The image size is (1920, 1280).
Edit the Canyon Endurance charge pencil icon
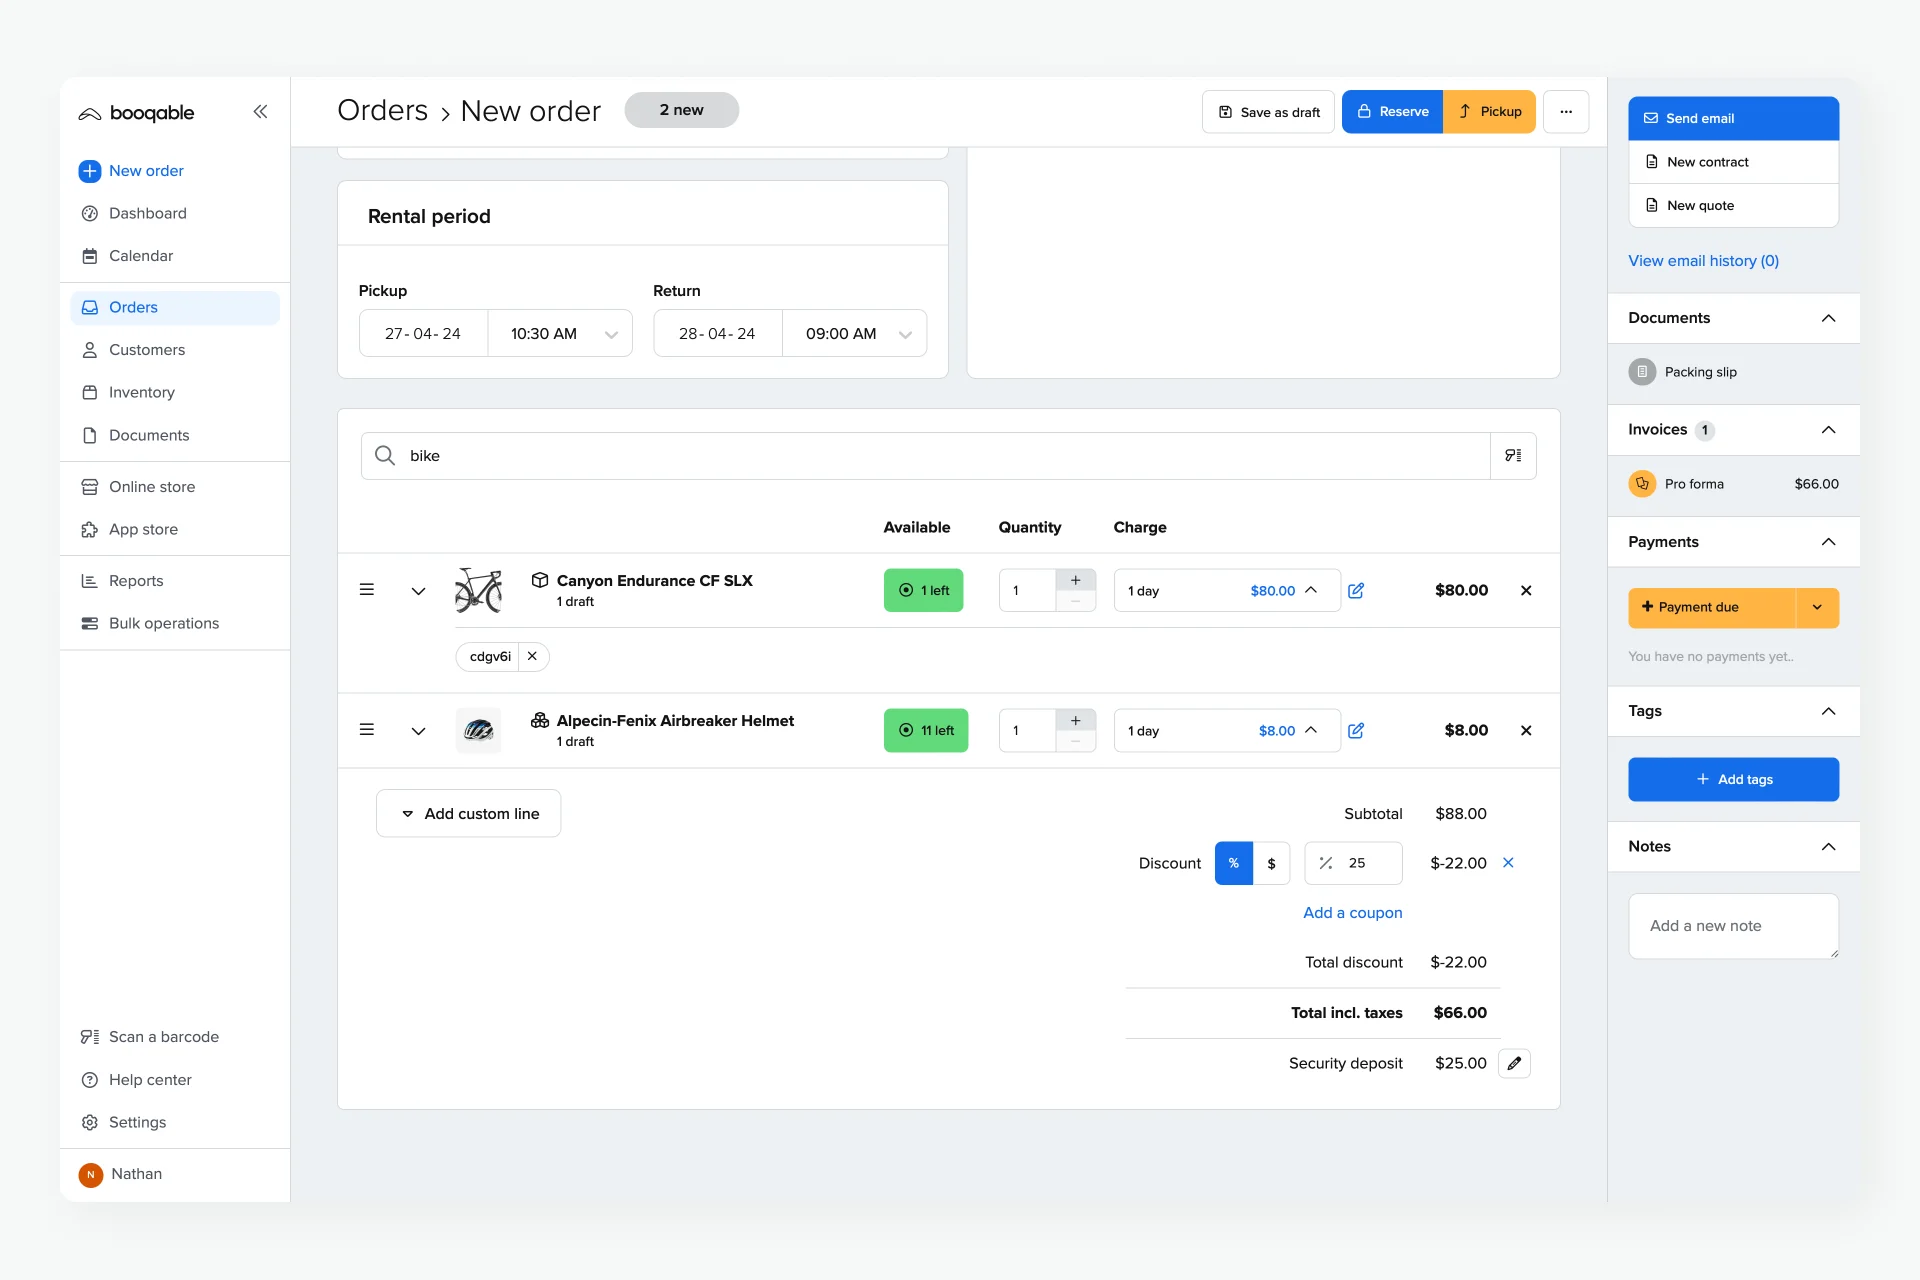[x=1356, y=591]
